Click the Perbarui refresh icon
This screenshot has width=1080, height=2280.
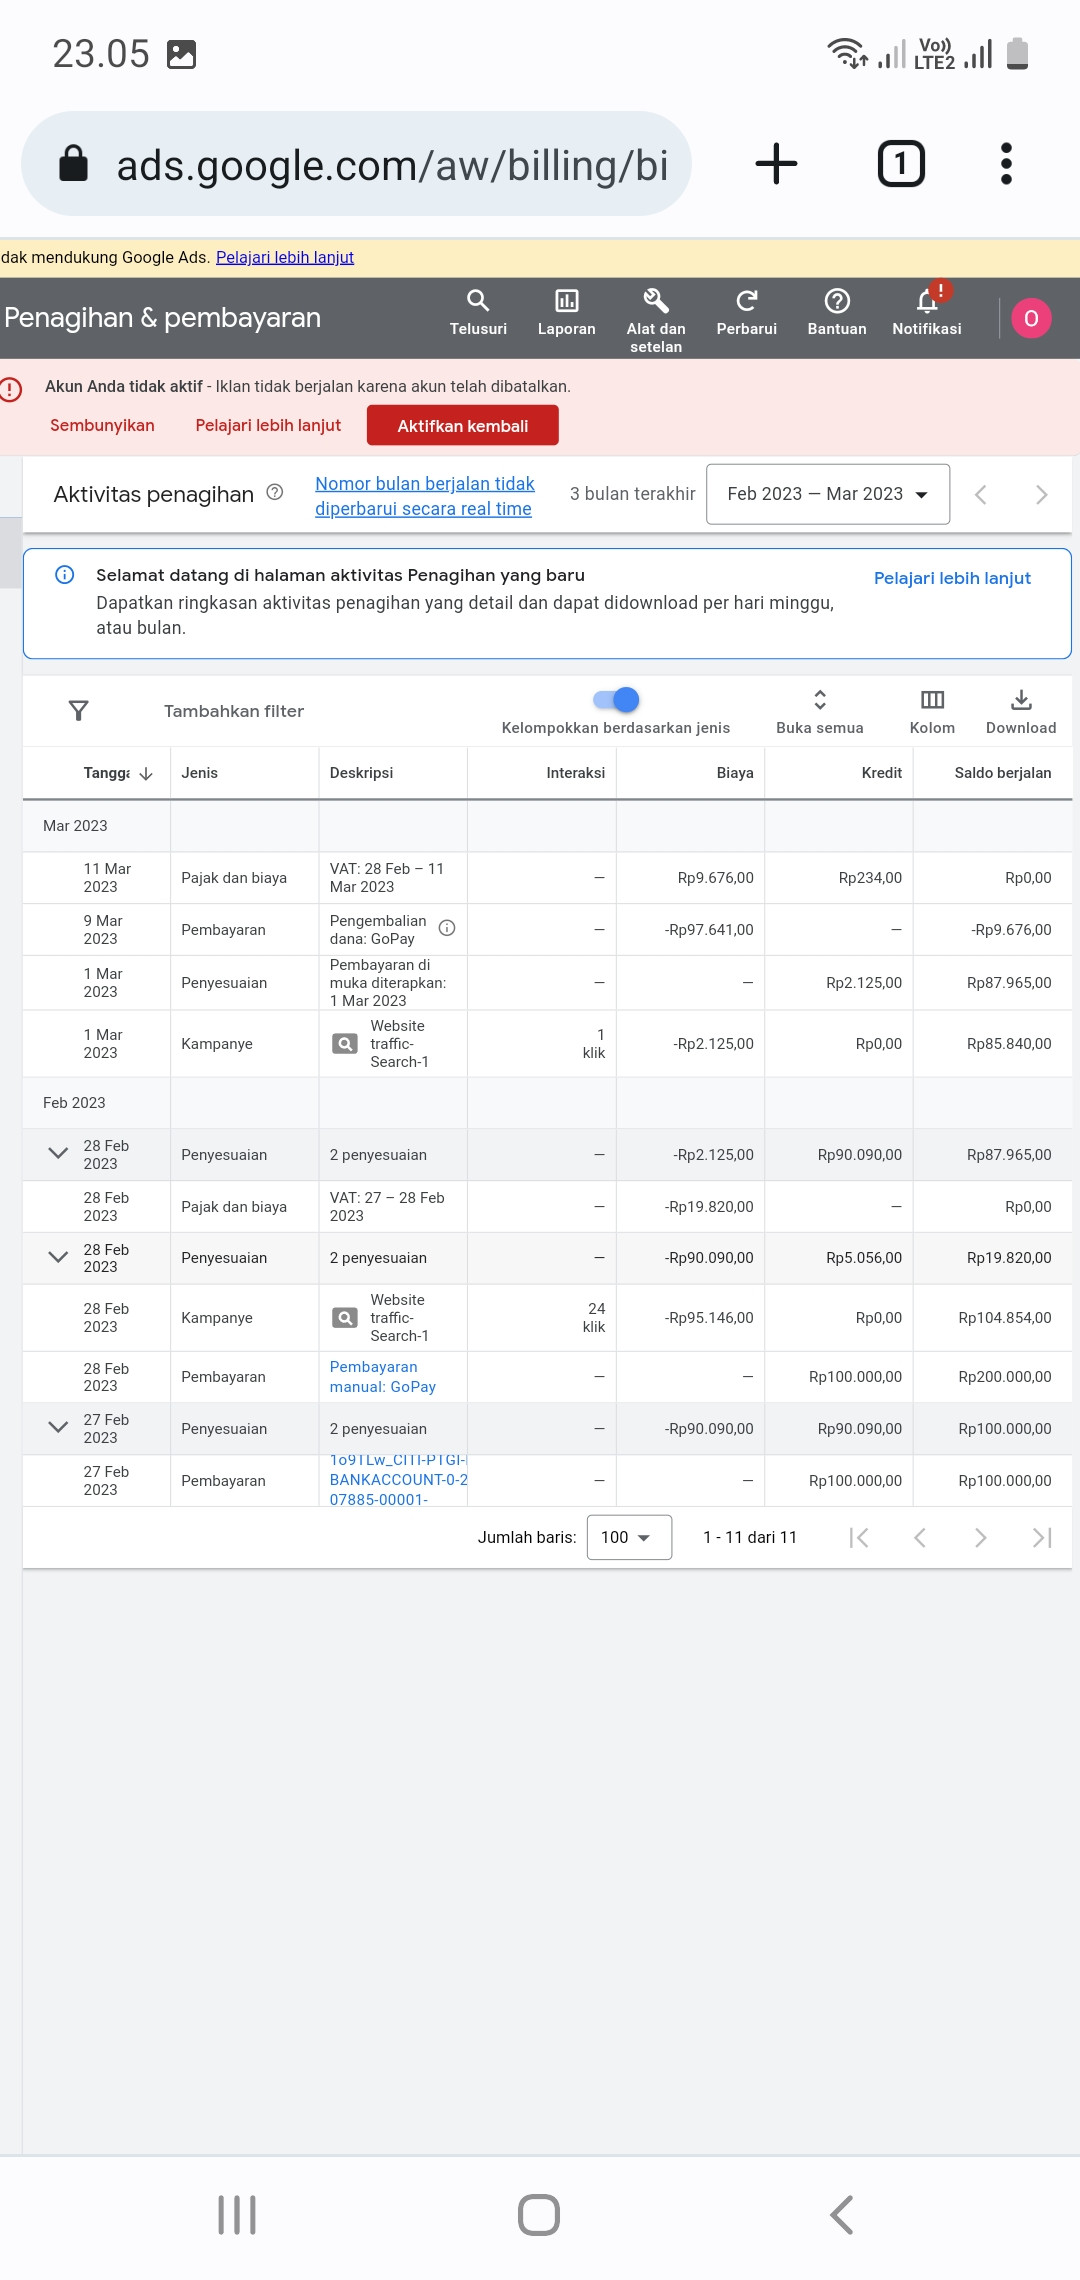pyautogui.click(x=746, y=301)
